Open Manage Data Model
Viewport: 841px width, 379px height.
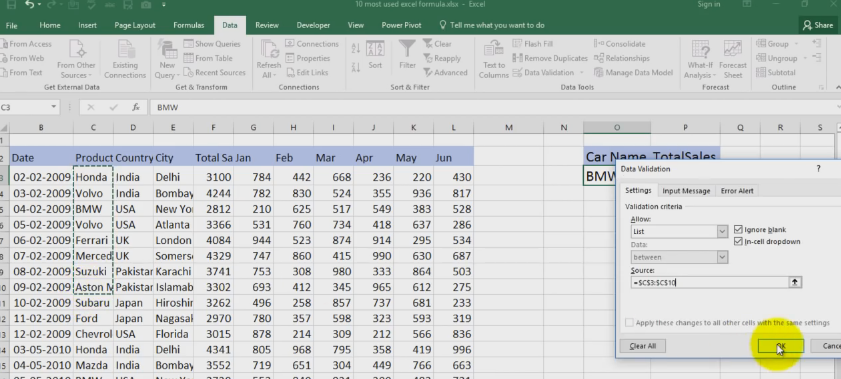click(633, 72)
